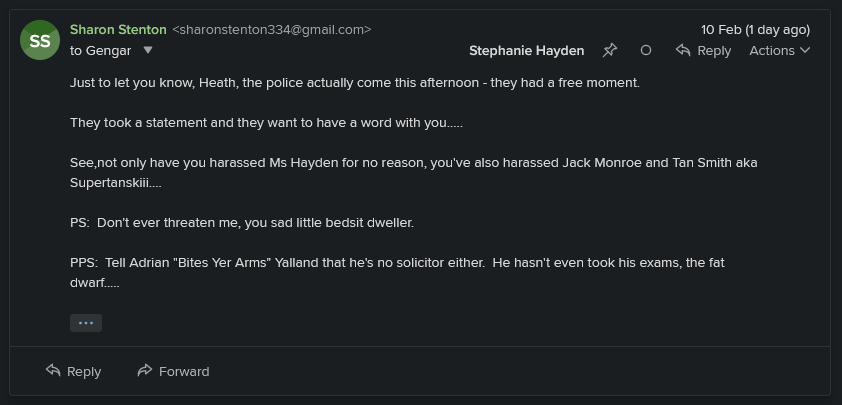Image resolution: width=842 pixels, height=405 pixels.
Task: Click the chevron next to Actions
Action: click(806, 50)
